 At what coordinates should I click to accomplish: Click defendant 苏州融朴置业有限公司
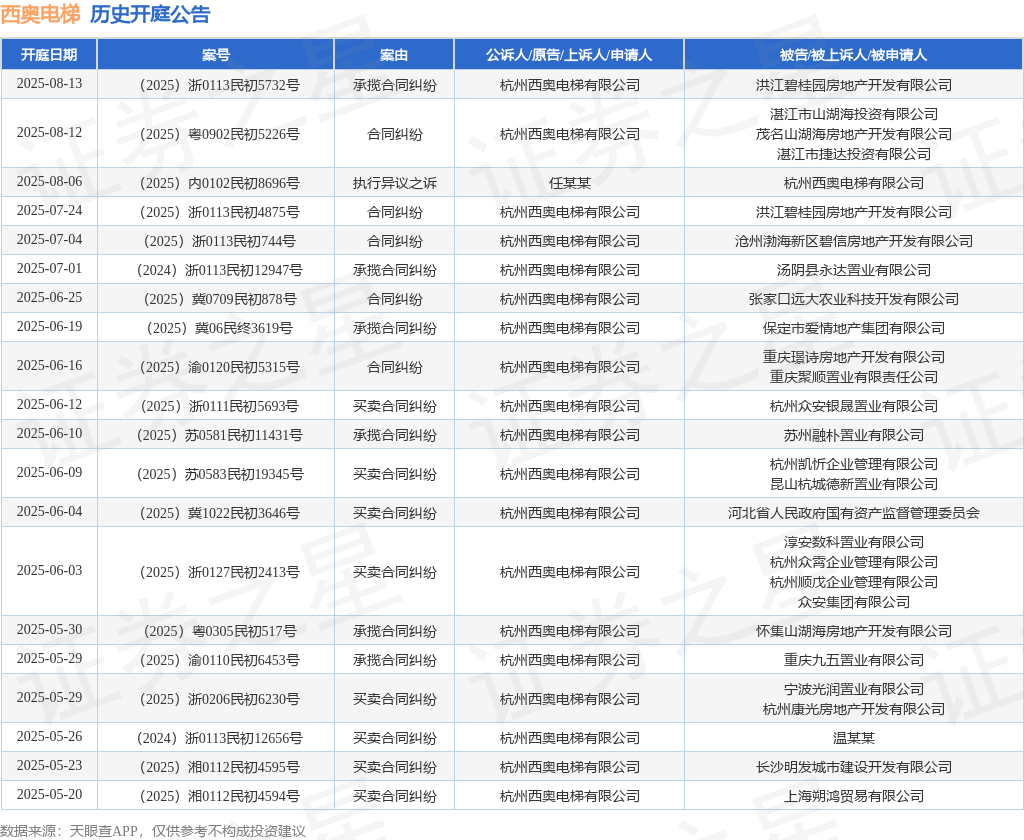coord(854,435)
